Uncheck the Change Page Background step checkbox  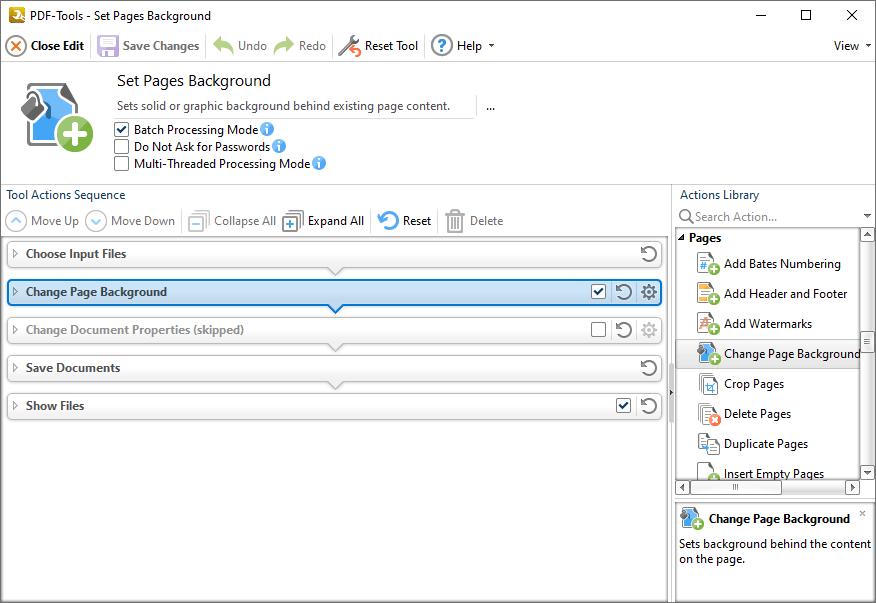pos(598,292)
